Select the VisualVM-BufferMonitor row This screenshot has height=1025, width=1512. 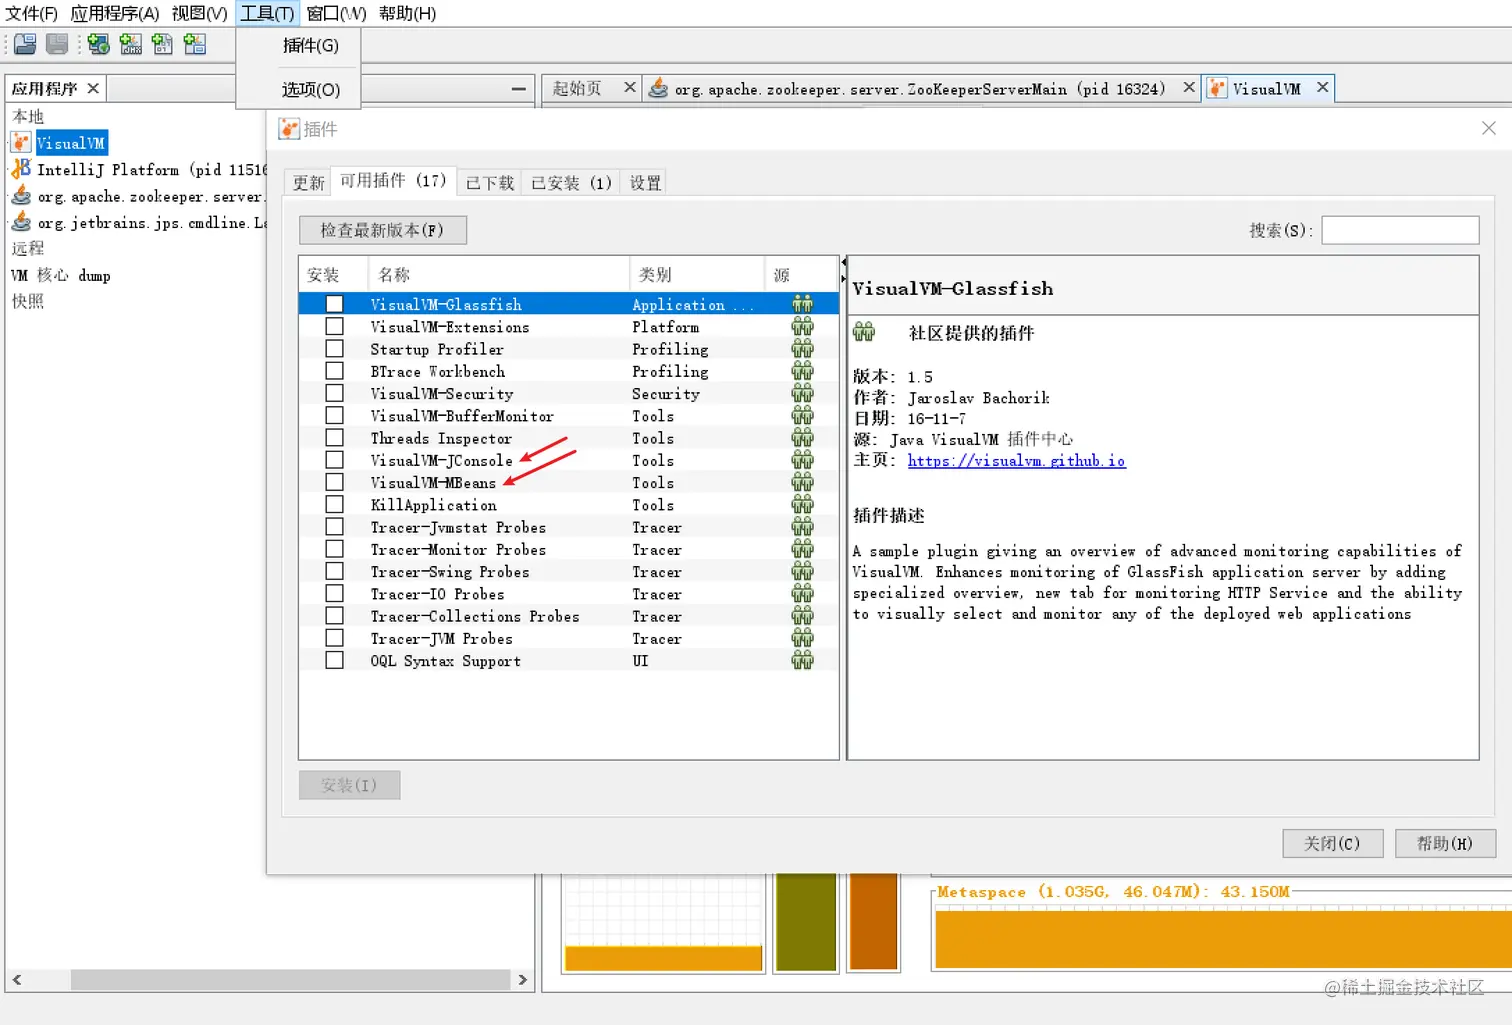[568, 415]
